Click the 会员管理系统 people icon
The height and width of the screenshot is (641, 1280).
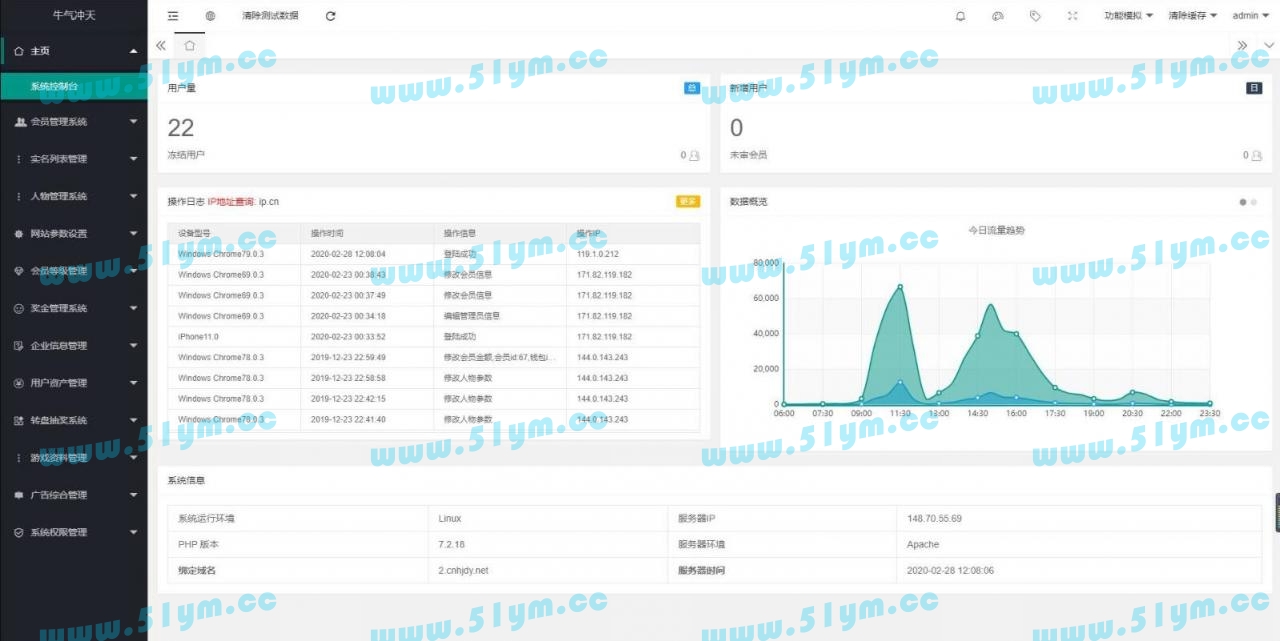[x=20, y=122]
